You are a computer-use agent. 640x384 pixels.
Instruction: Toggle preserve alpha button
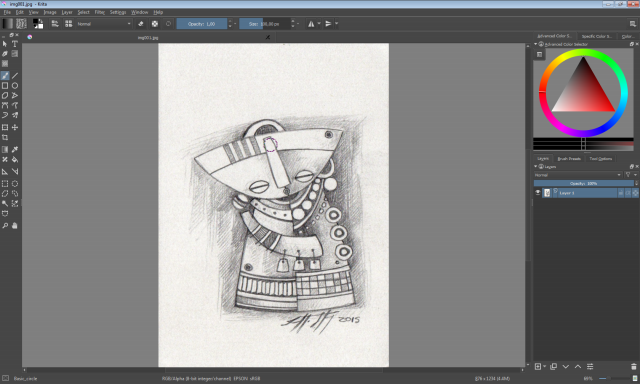click(x=155, y=24)
